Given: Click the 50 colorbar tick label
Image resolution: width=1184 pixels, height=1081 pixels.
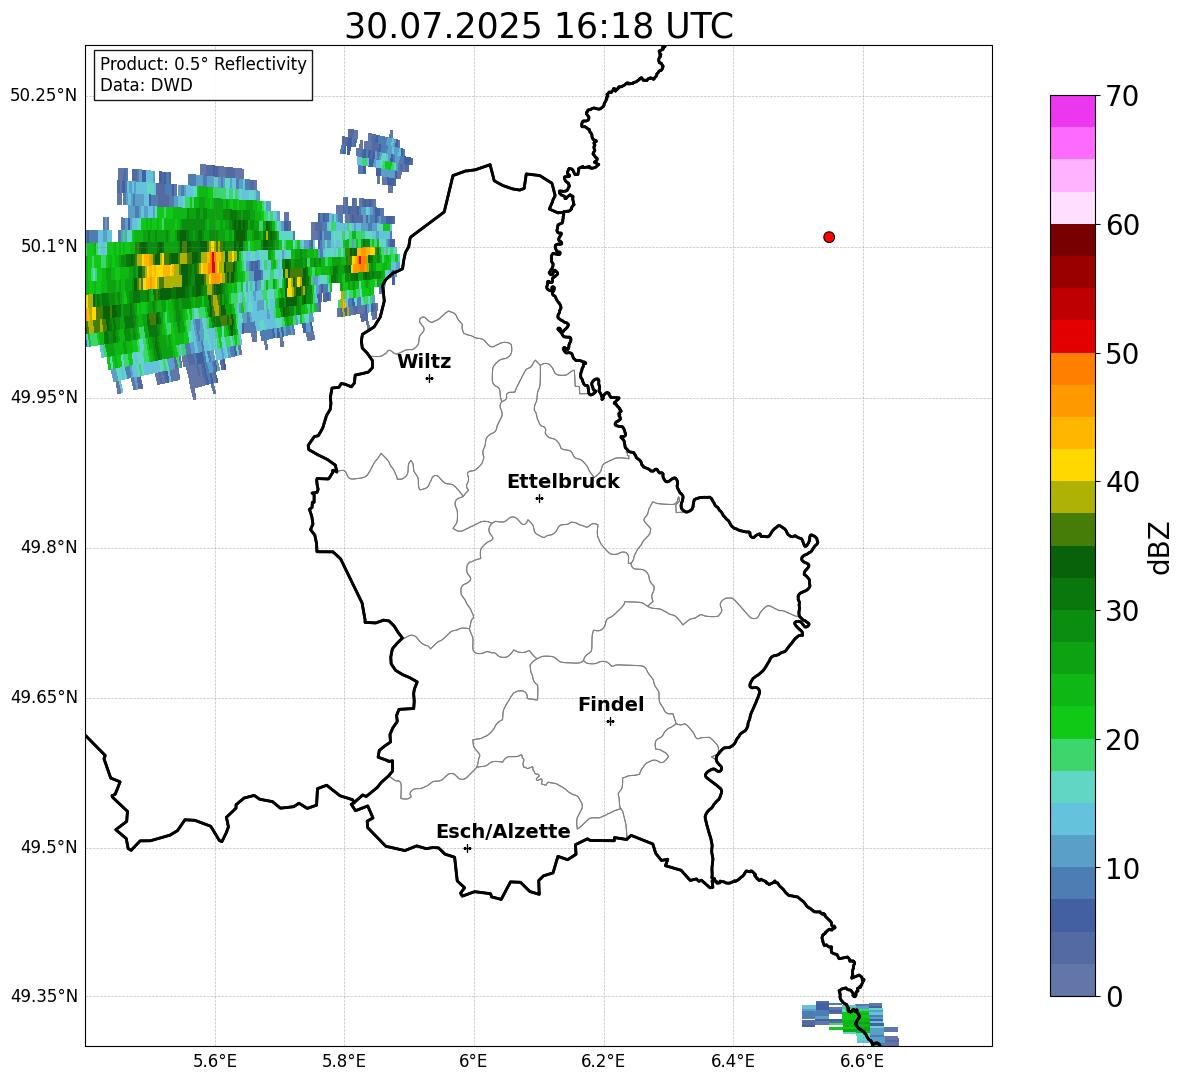Looking at the screenshot, I should [1122, 353].
